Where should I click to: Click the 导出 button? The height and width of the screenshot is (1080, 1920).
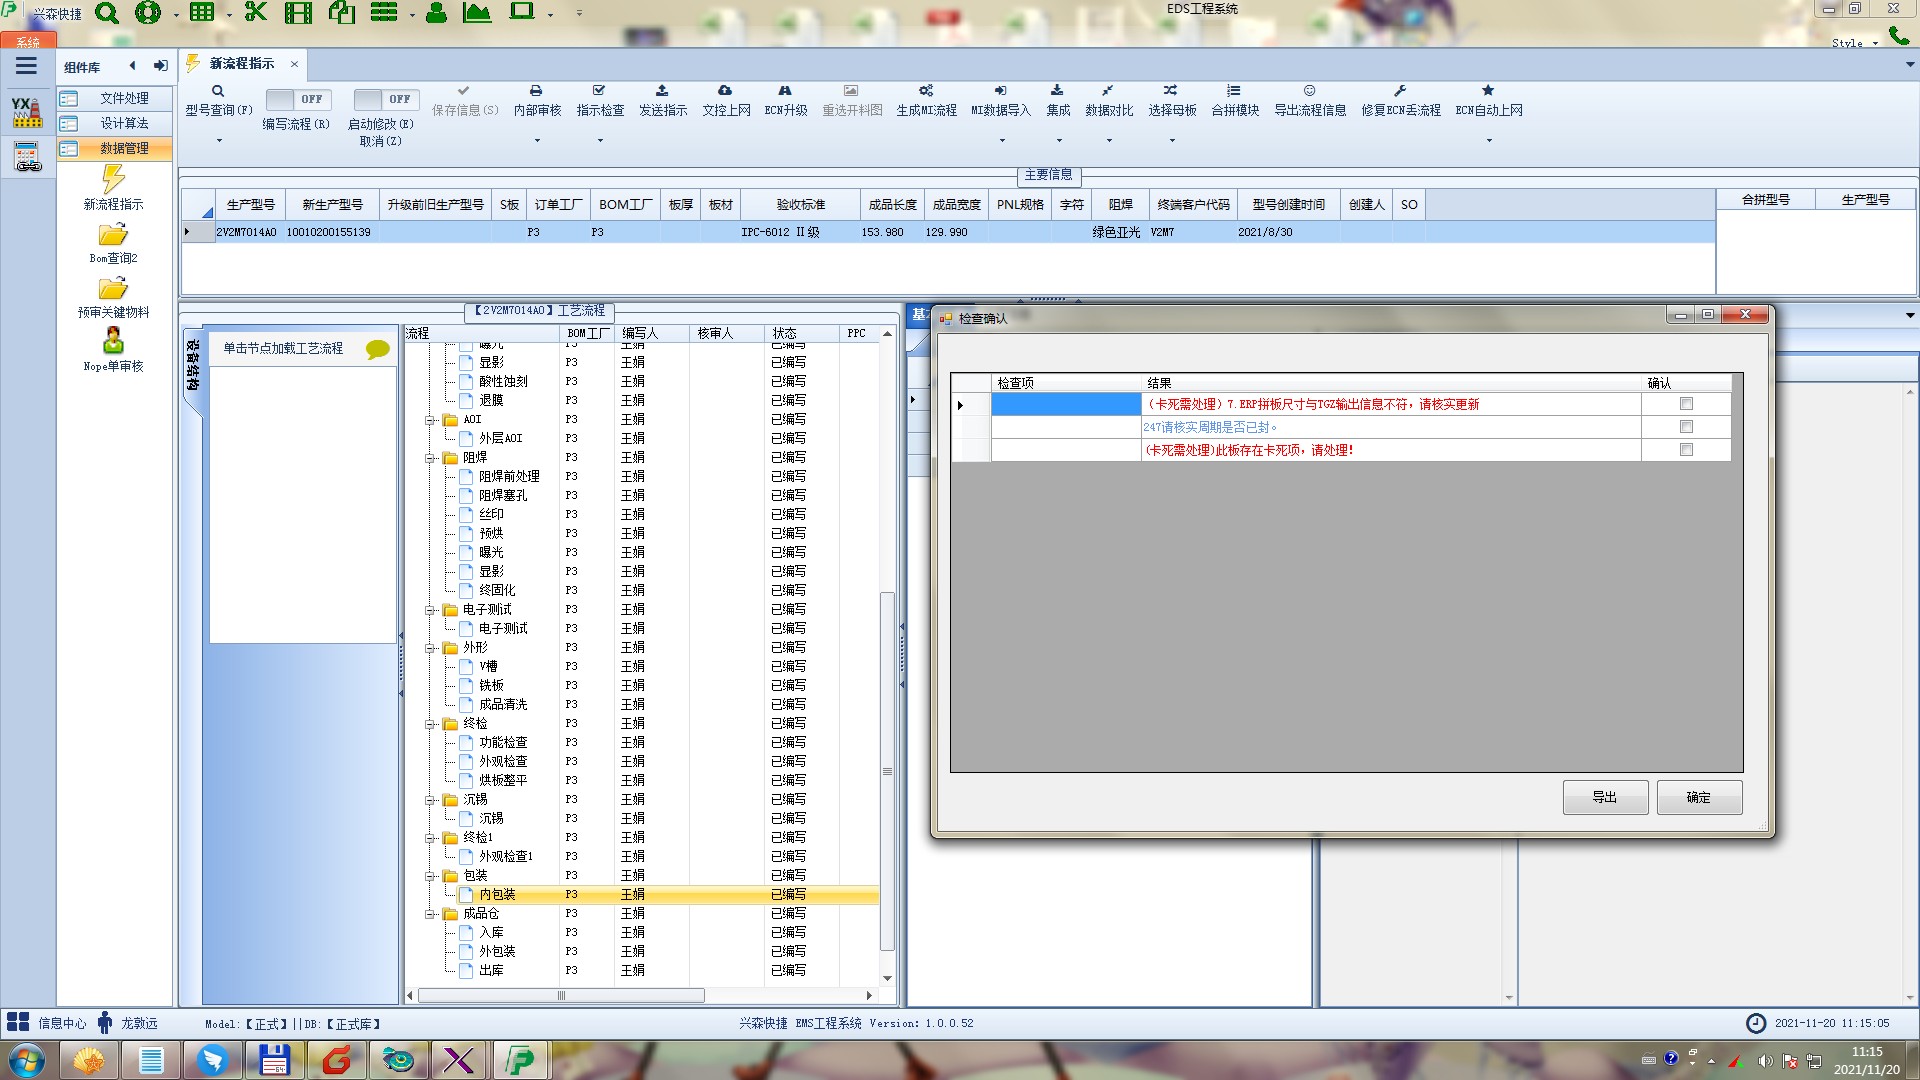pos(1604,797)
